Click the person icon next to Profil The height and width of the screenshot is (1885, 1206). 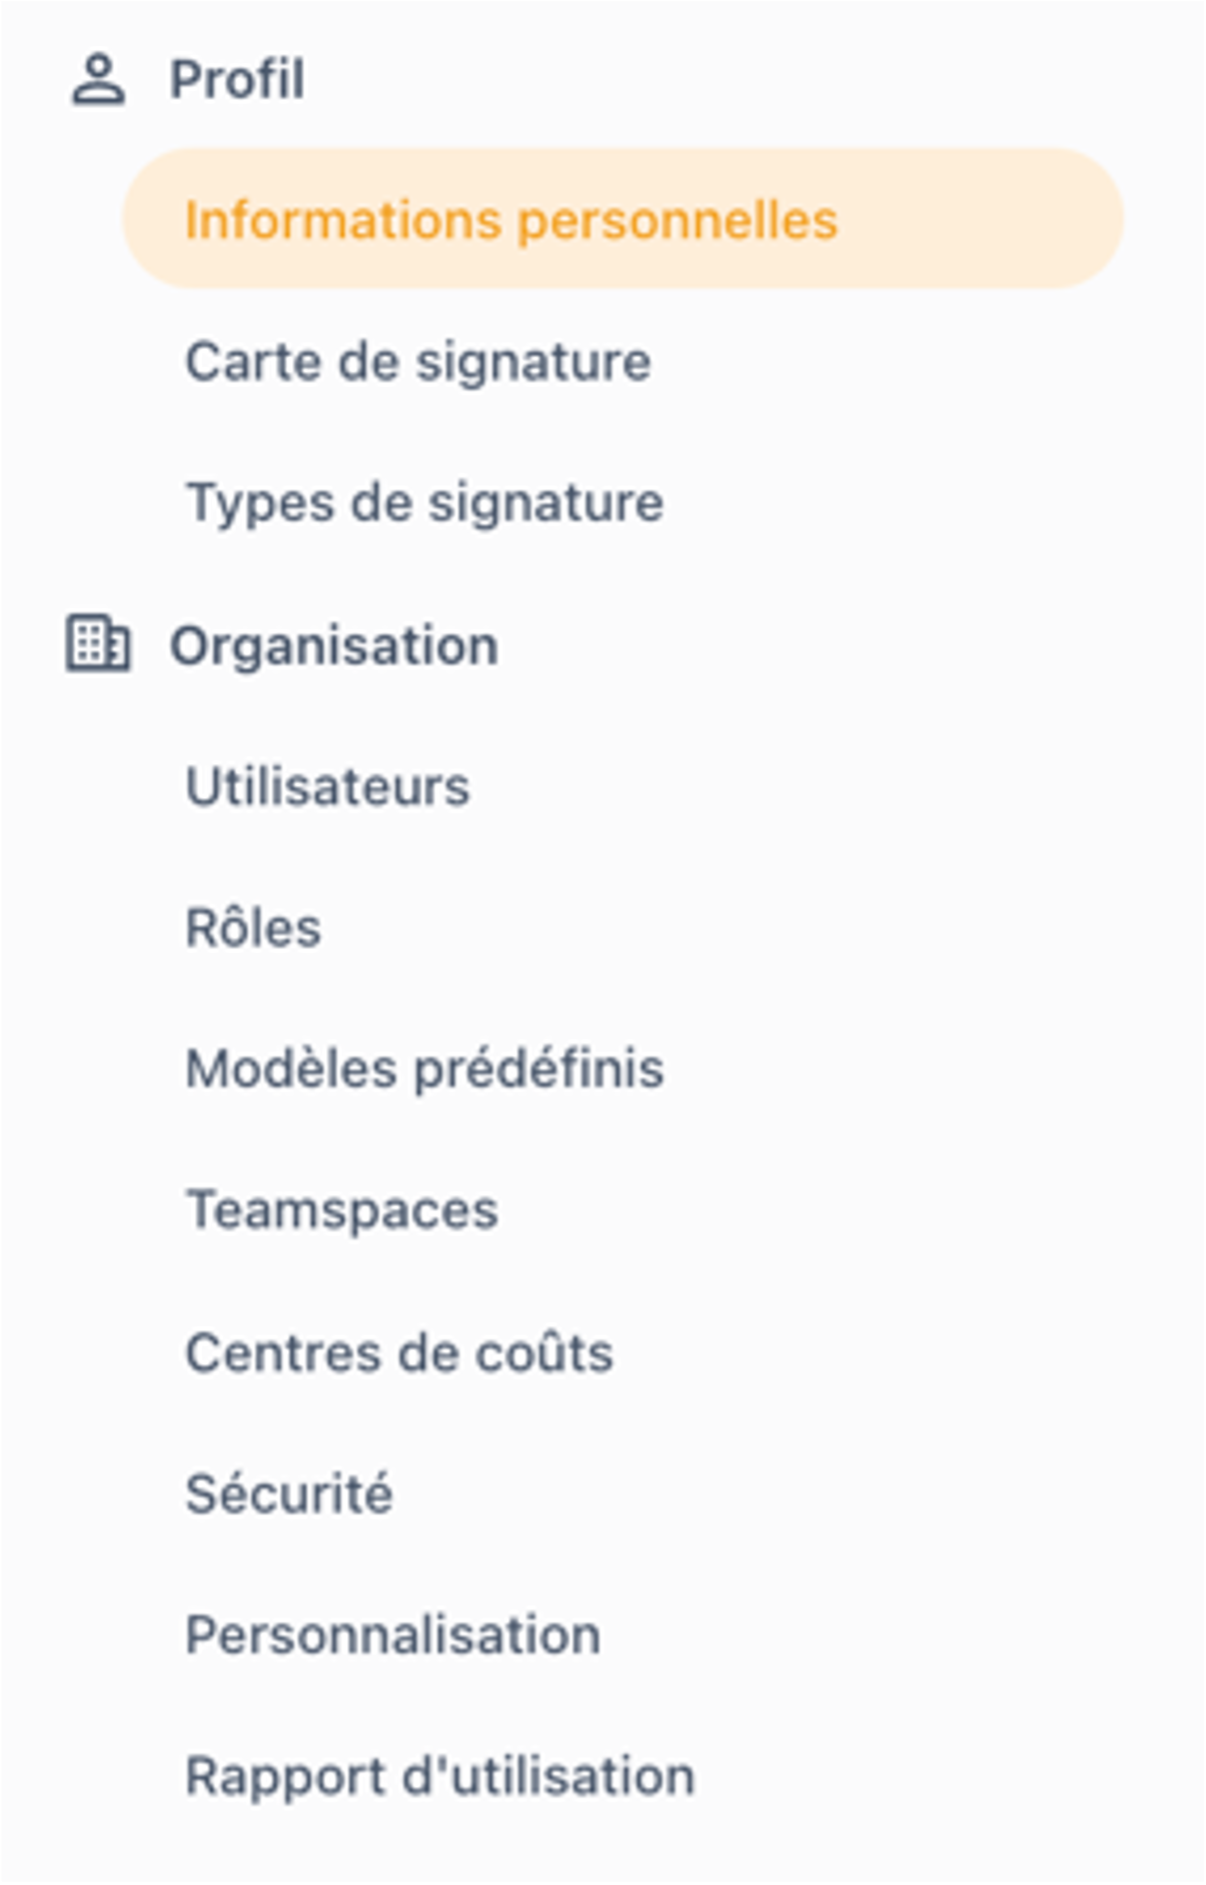tap(99, 77)
